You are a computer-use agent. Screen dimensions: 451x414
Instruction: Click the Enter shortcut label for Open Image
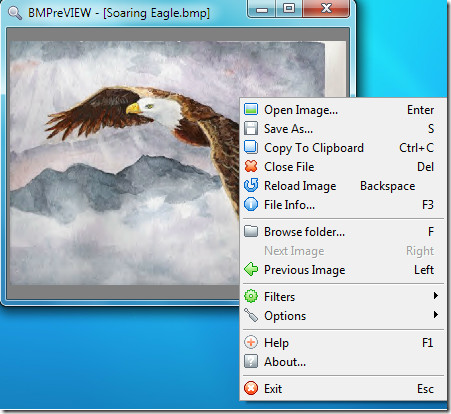point(420,110)
